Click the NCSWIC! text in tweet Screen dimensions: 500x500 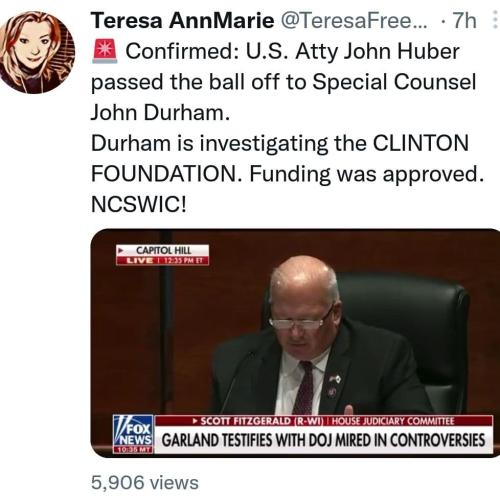tap(139, 204)
